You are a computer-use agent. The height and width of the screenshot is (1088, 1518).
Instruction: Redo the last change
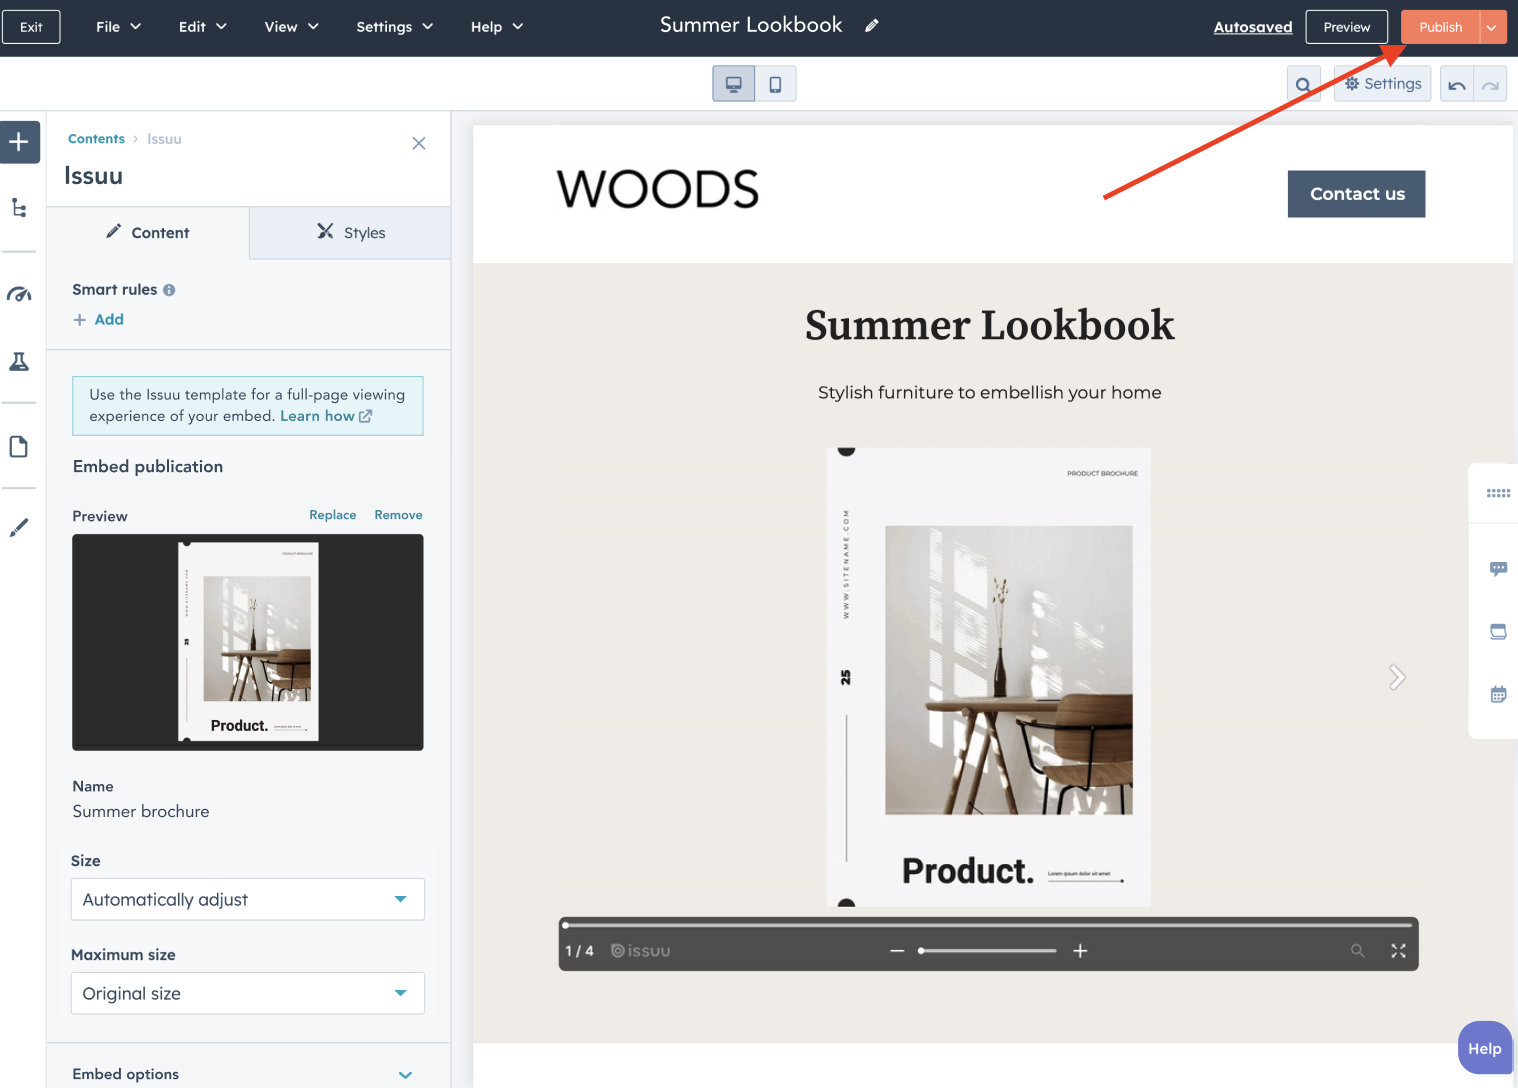pyautogui.click(x=1490, y=85)
